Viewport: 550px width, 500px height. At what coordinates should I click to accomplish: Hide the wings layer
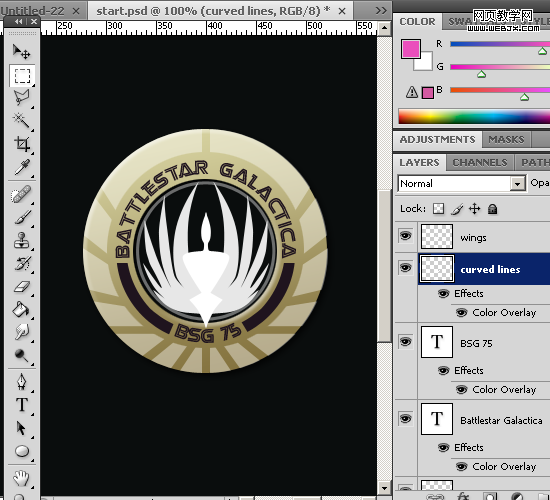[x=405, y=236]
